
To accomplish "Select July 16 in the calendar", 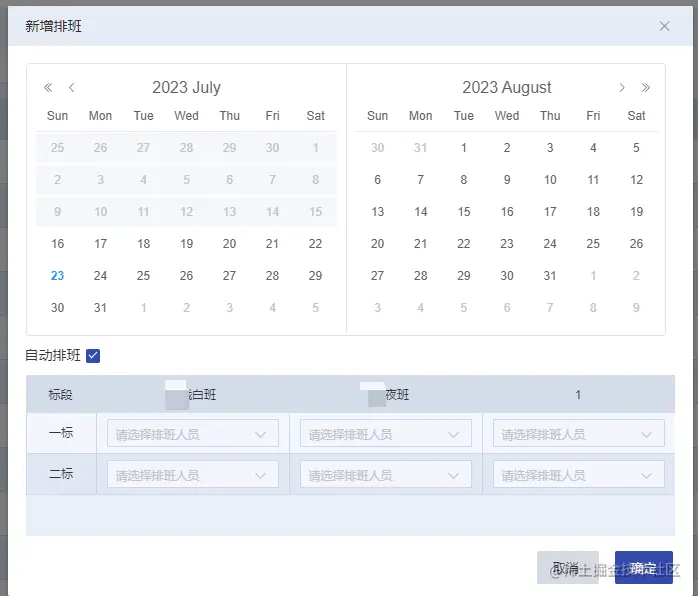I will point(57,244).
